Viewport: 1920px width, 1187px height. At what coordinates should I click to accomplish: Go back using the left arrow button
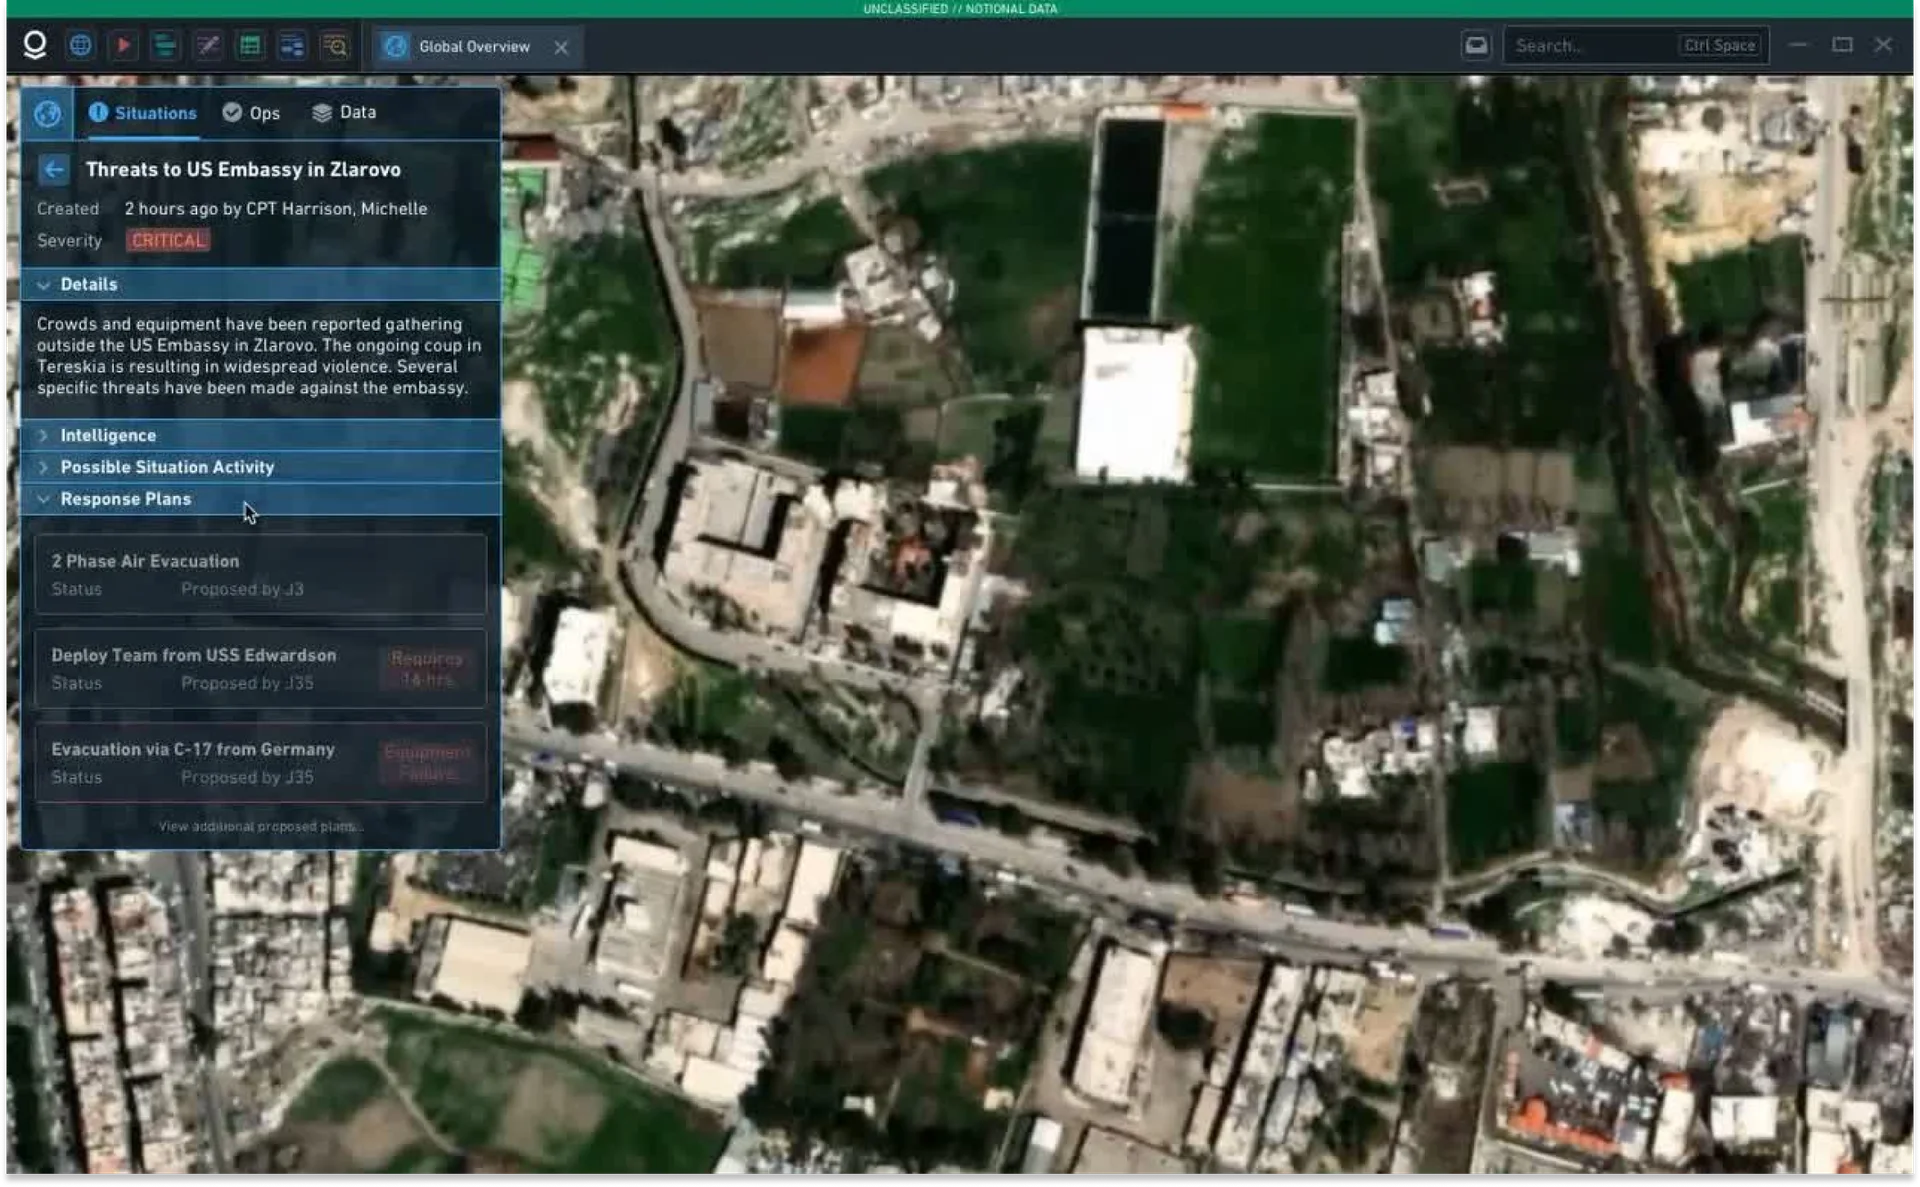[x=54, y=170]
